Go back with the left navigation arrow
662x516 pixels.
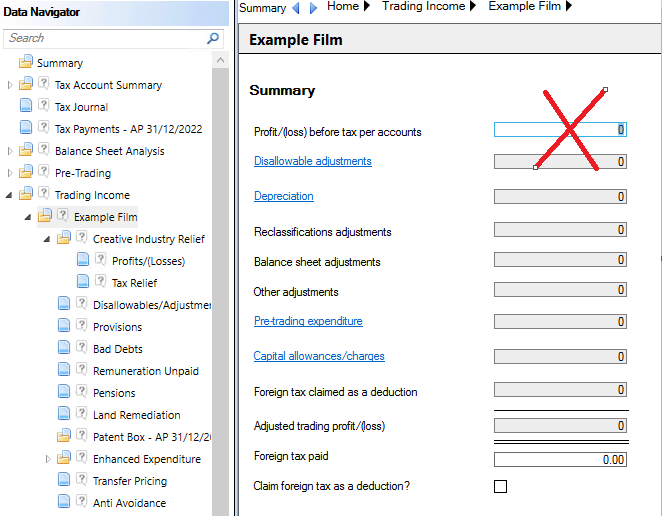(296, 8)
